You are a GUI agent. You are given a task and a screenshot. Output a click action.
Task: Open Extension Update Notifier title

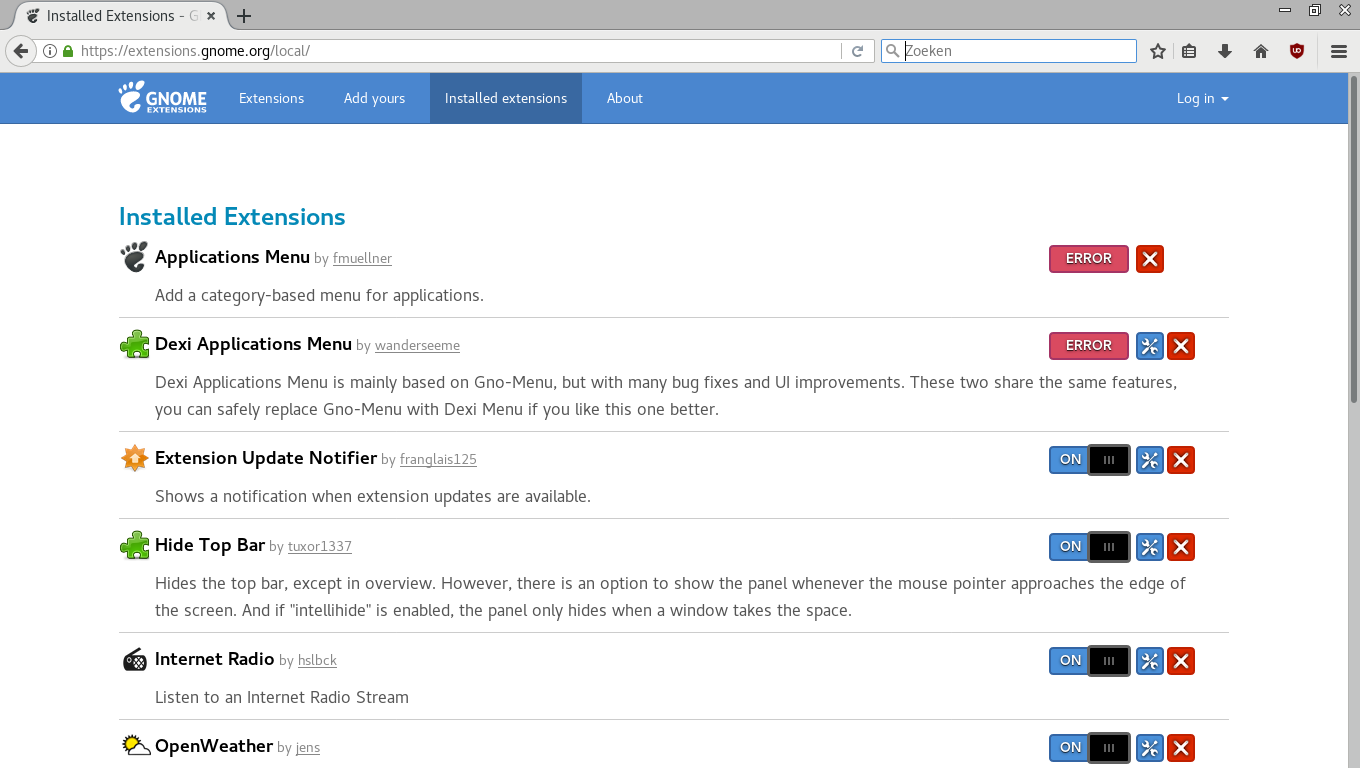266,458
